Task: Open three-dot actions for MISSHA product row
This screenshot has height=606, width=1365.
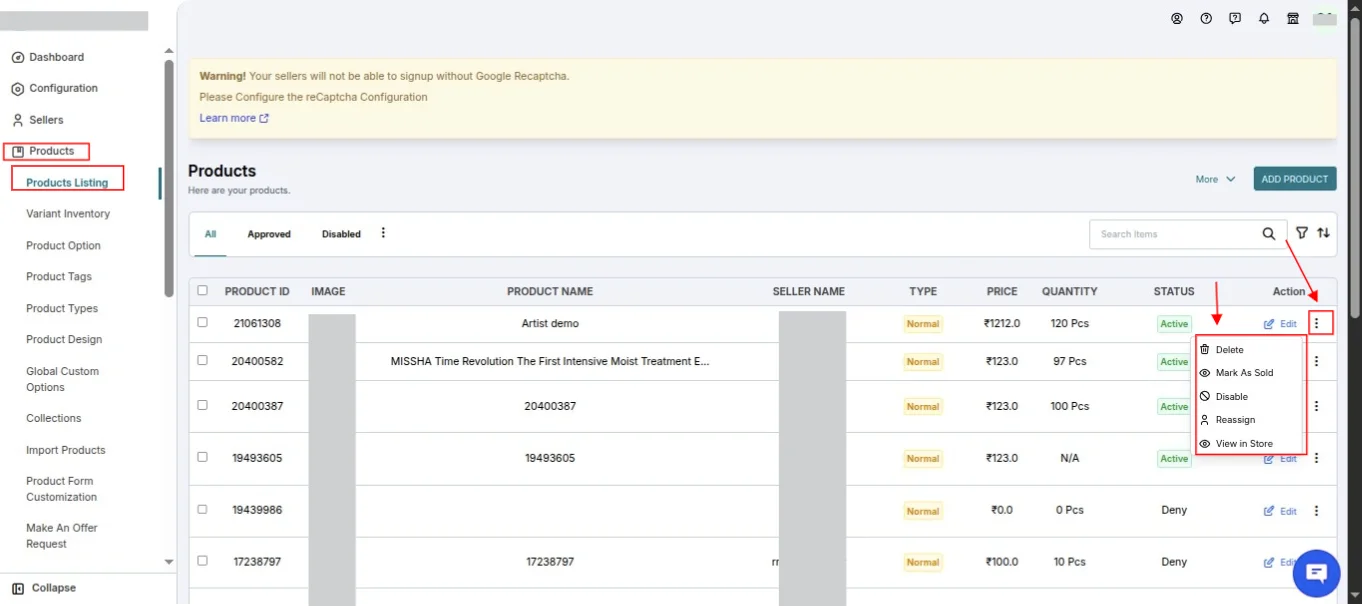Action: (1316, 361)
